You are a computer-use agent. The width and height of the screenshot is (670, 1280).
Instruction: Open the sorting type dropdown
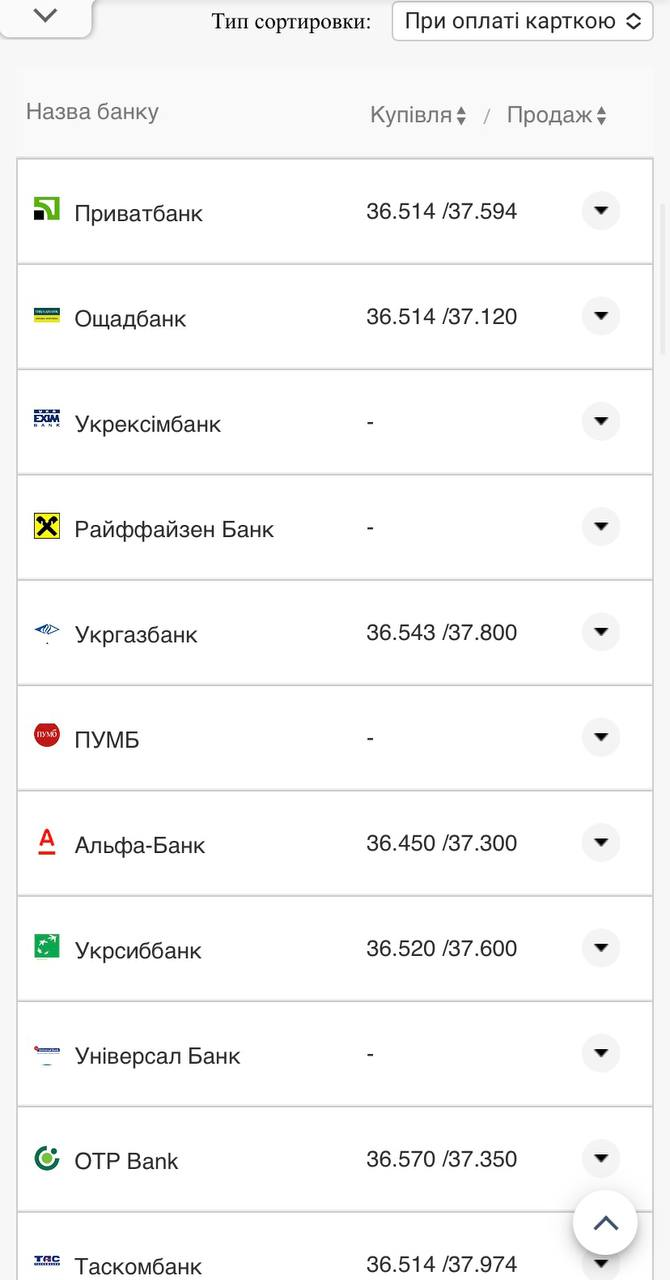tap(522, 21)
